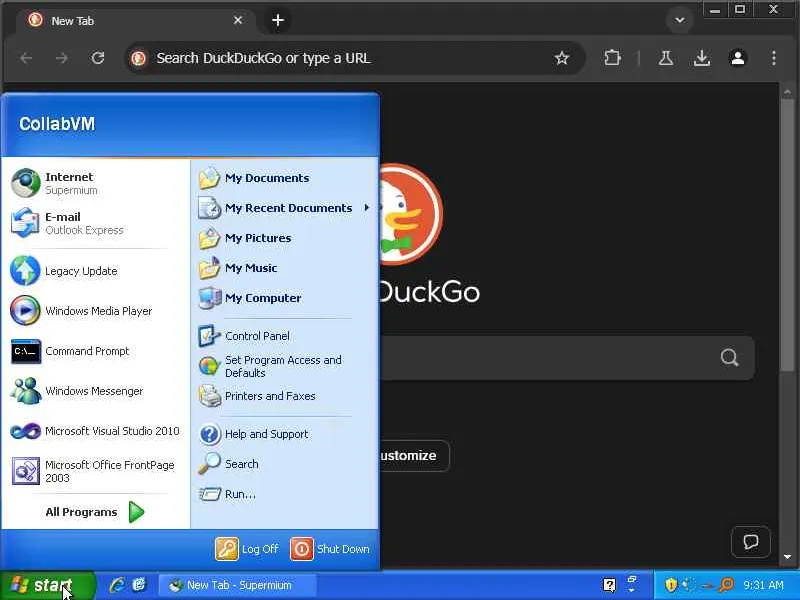Open browser three-dot menu
This screenshot has width=800, height=600.
click(774, 58)
